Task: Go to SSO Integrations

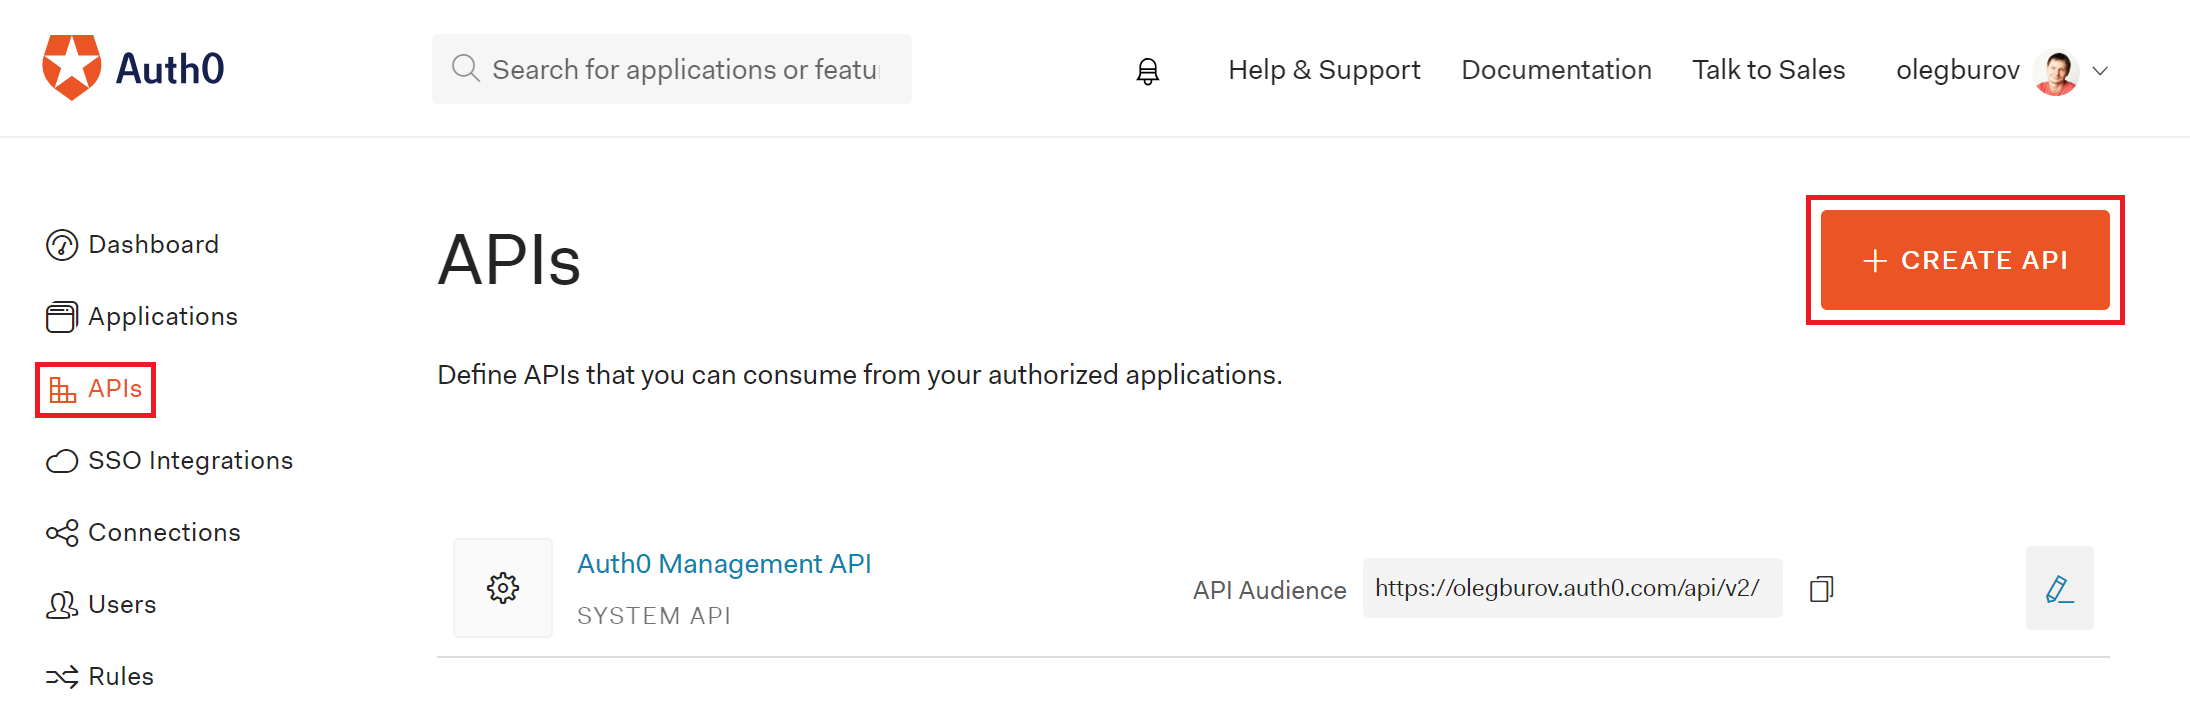Action: pyautogui.click(x=190, y=461)
